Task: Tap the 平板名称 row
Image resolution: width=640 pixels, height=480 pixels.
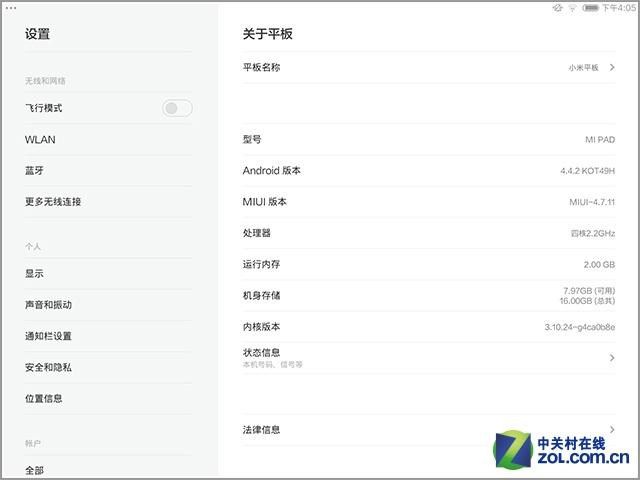Action: tap(429, 67)
